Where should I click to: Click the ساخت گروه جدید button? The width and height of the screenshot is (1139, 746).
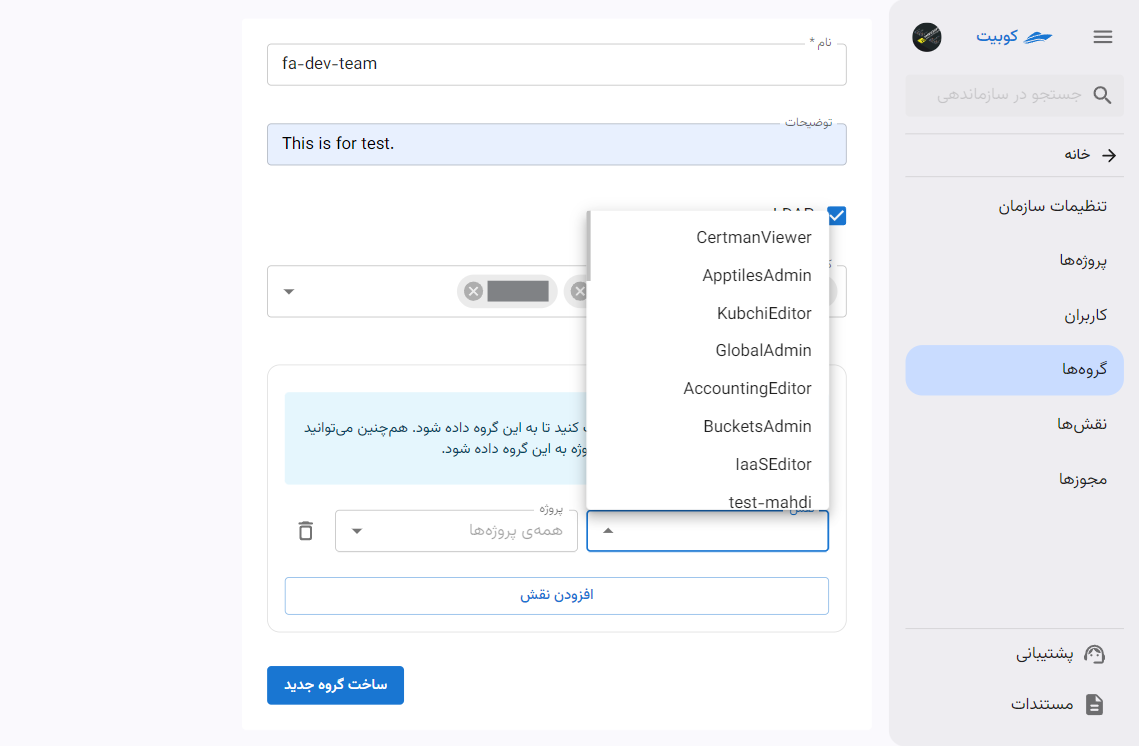pyautogui.click(x=335, y=685)
